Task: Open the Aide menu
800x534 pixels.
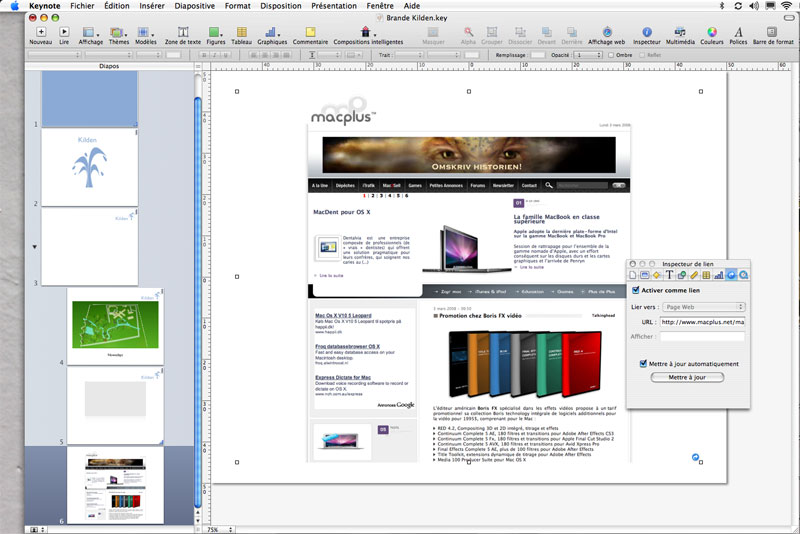Action: coord(412,6)
